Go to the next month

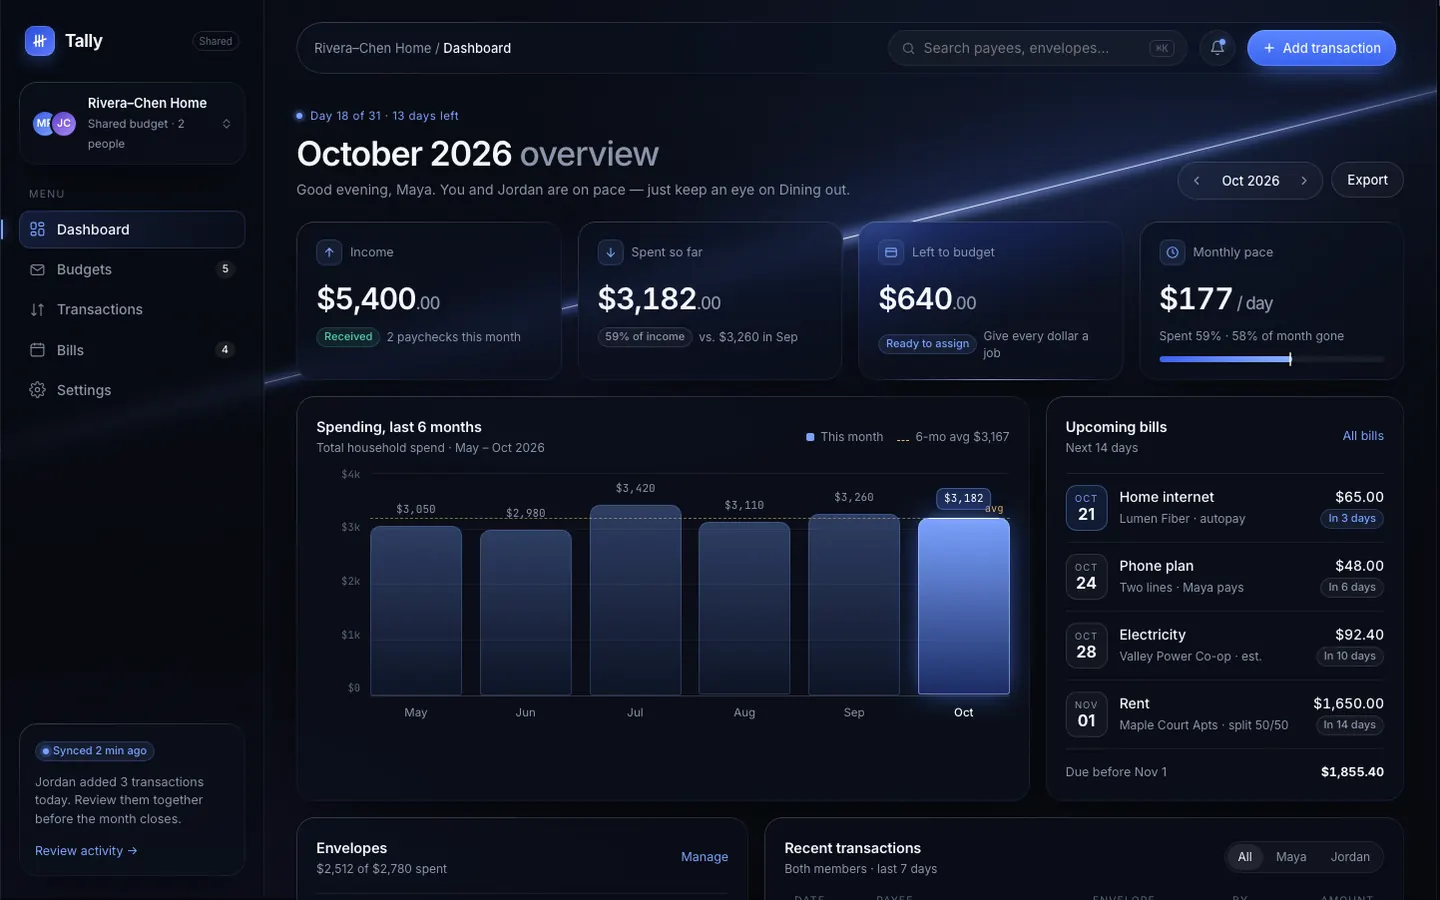coord(1304,181)
